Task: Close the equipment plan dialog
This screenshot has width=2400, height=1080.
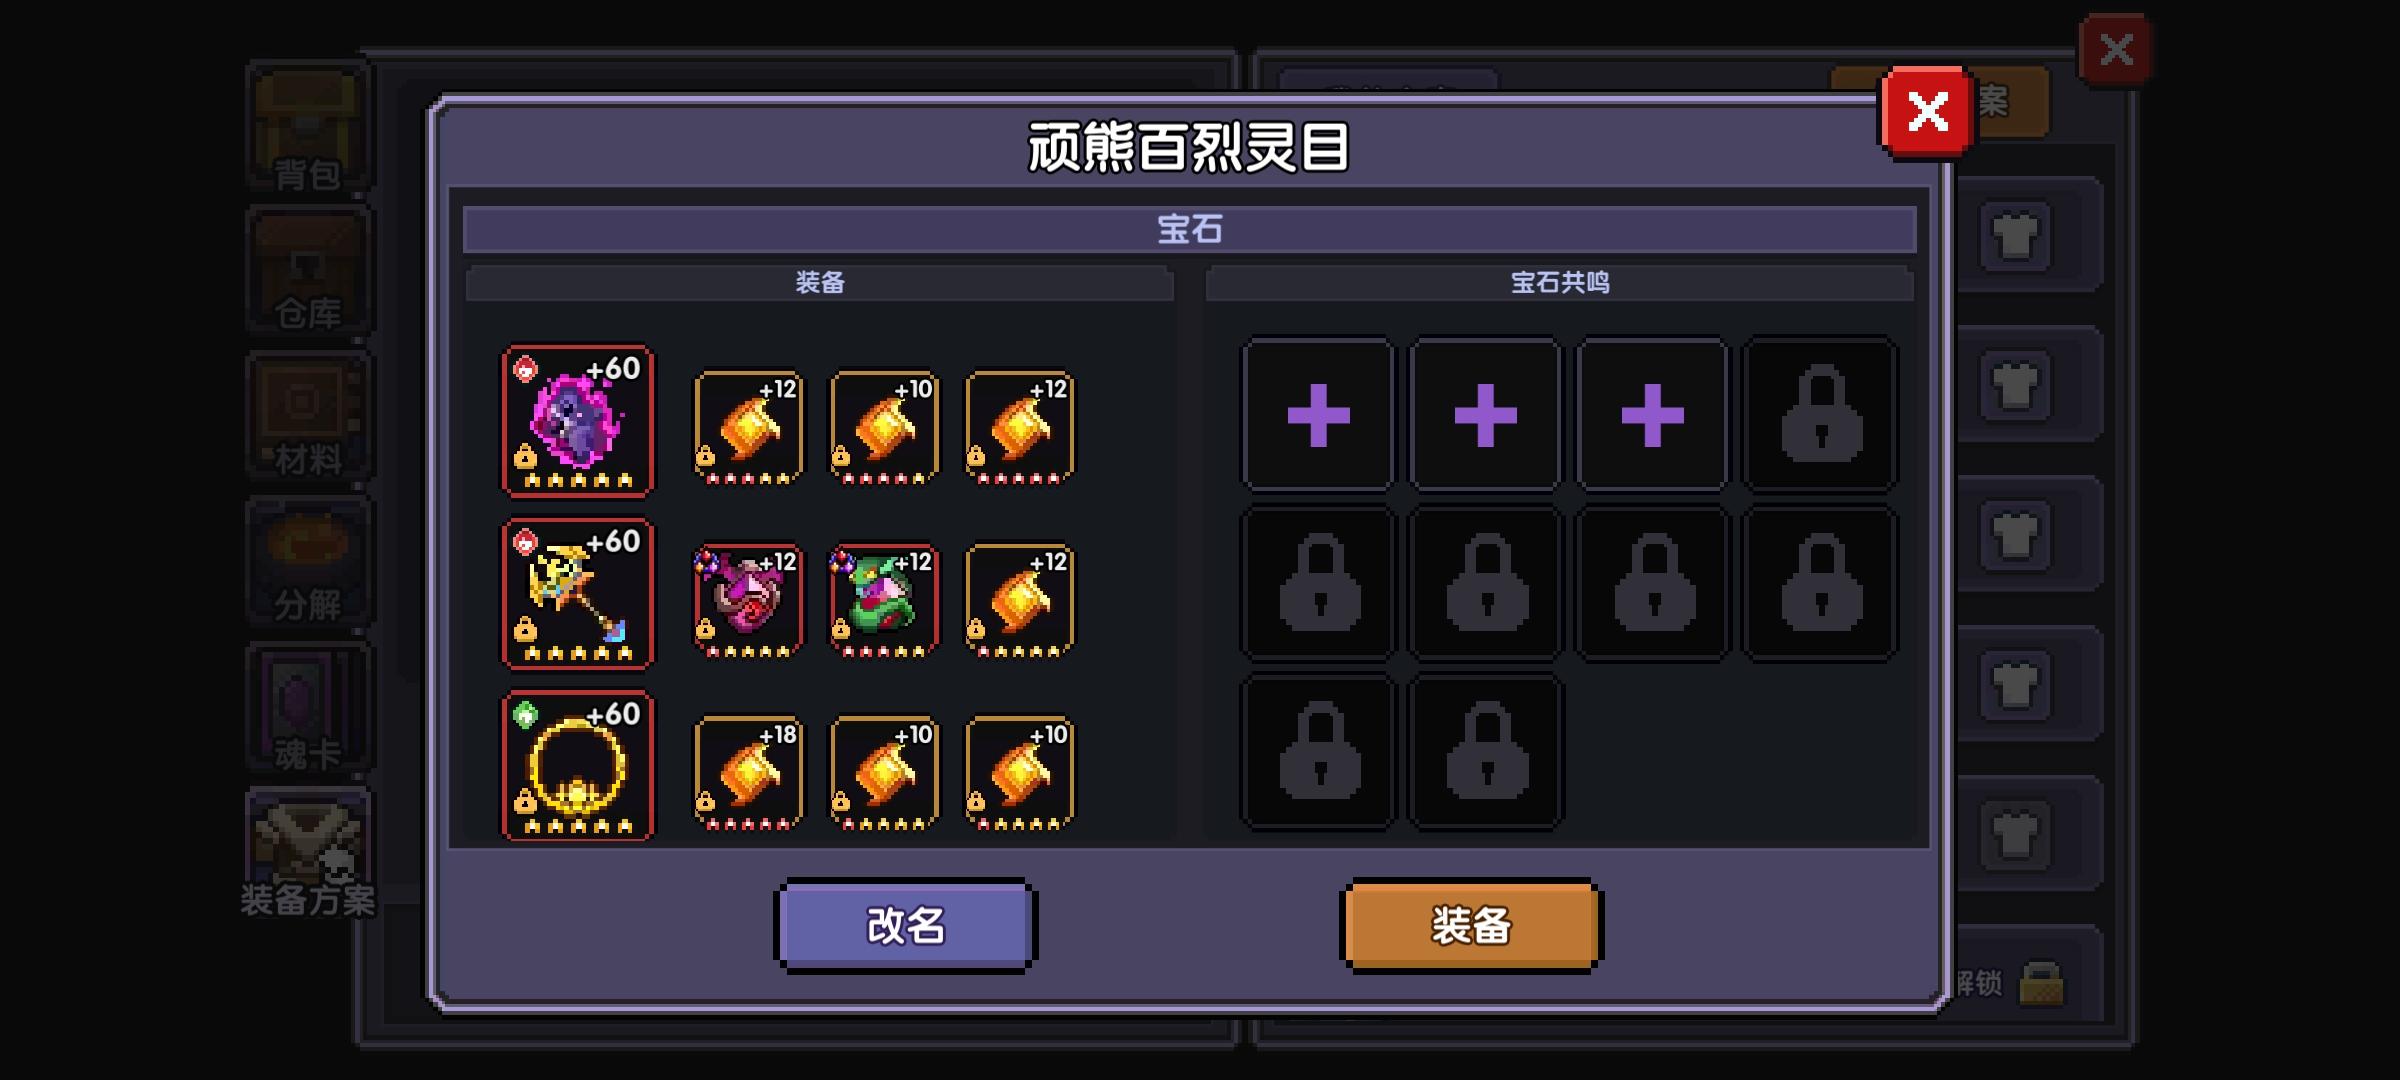Action: 1927,111
